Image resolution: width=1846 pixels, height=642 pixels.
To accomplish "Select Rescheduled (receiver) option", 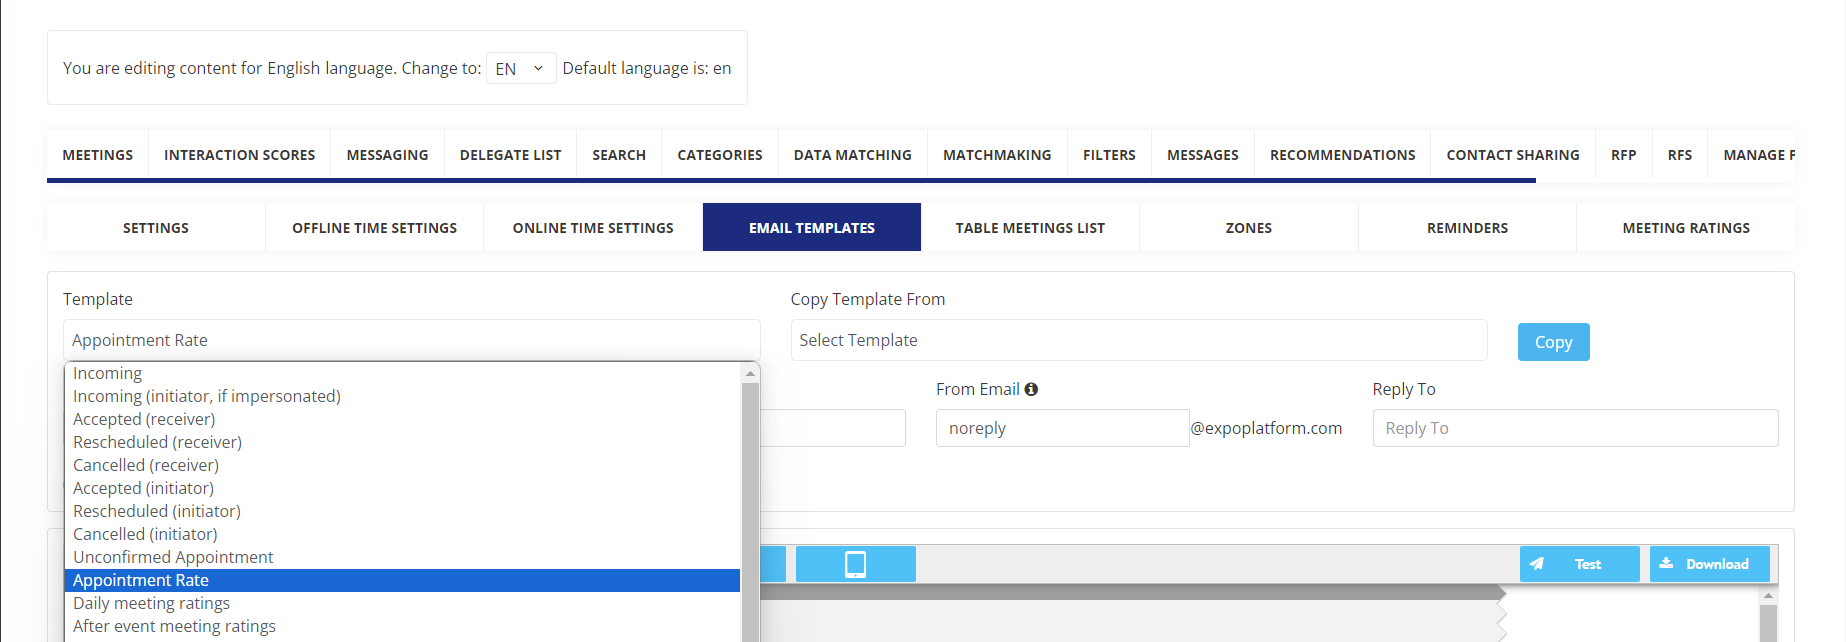I will pos(402,442).
